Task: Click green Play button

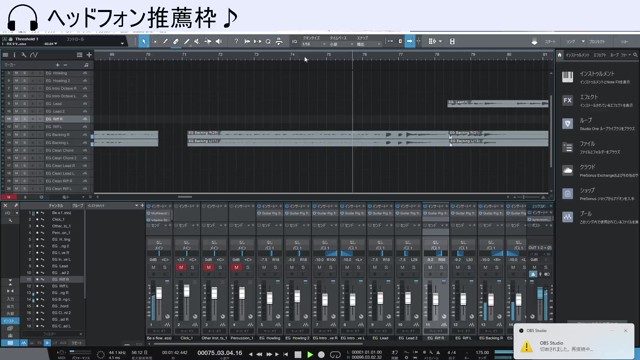Action: [310, 355]
